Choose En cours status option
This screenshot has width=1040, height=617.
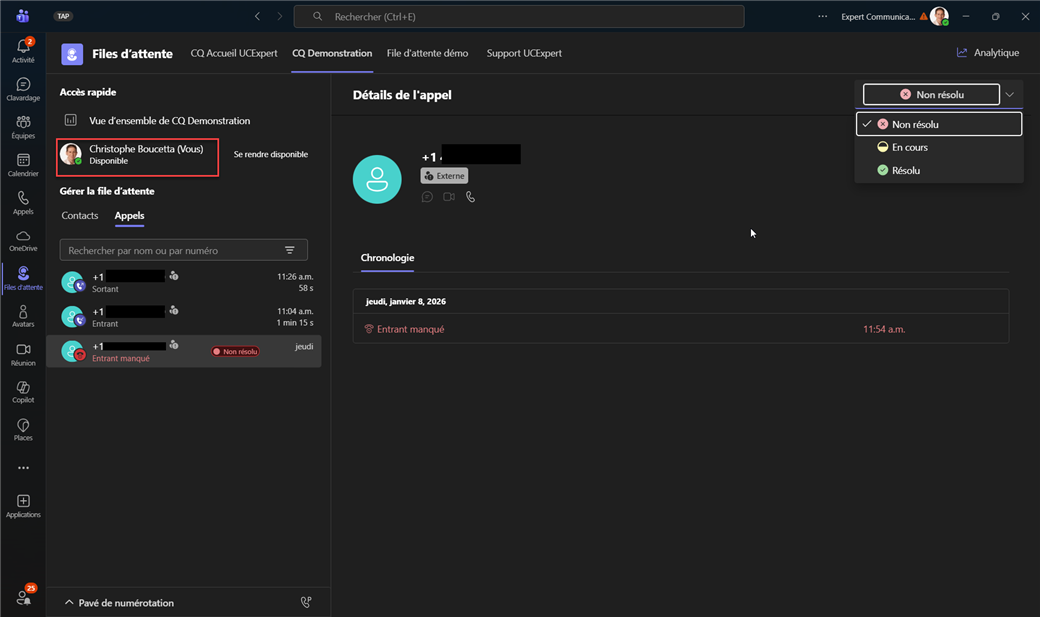tap(909, 147)
